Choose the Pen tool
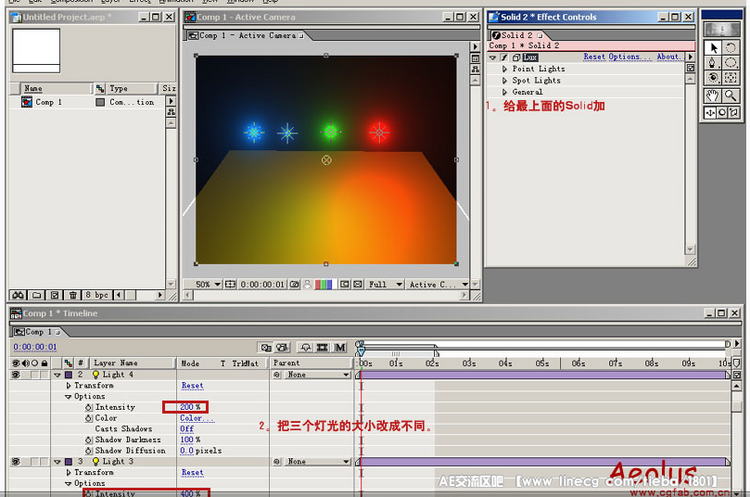The height and width of the screenshot is (497, 750). coord(713,63)
